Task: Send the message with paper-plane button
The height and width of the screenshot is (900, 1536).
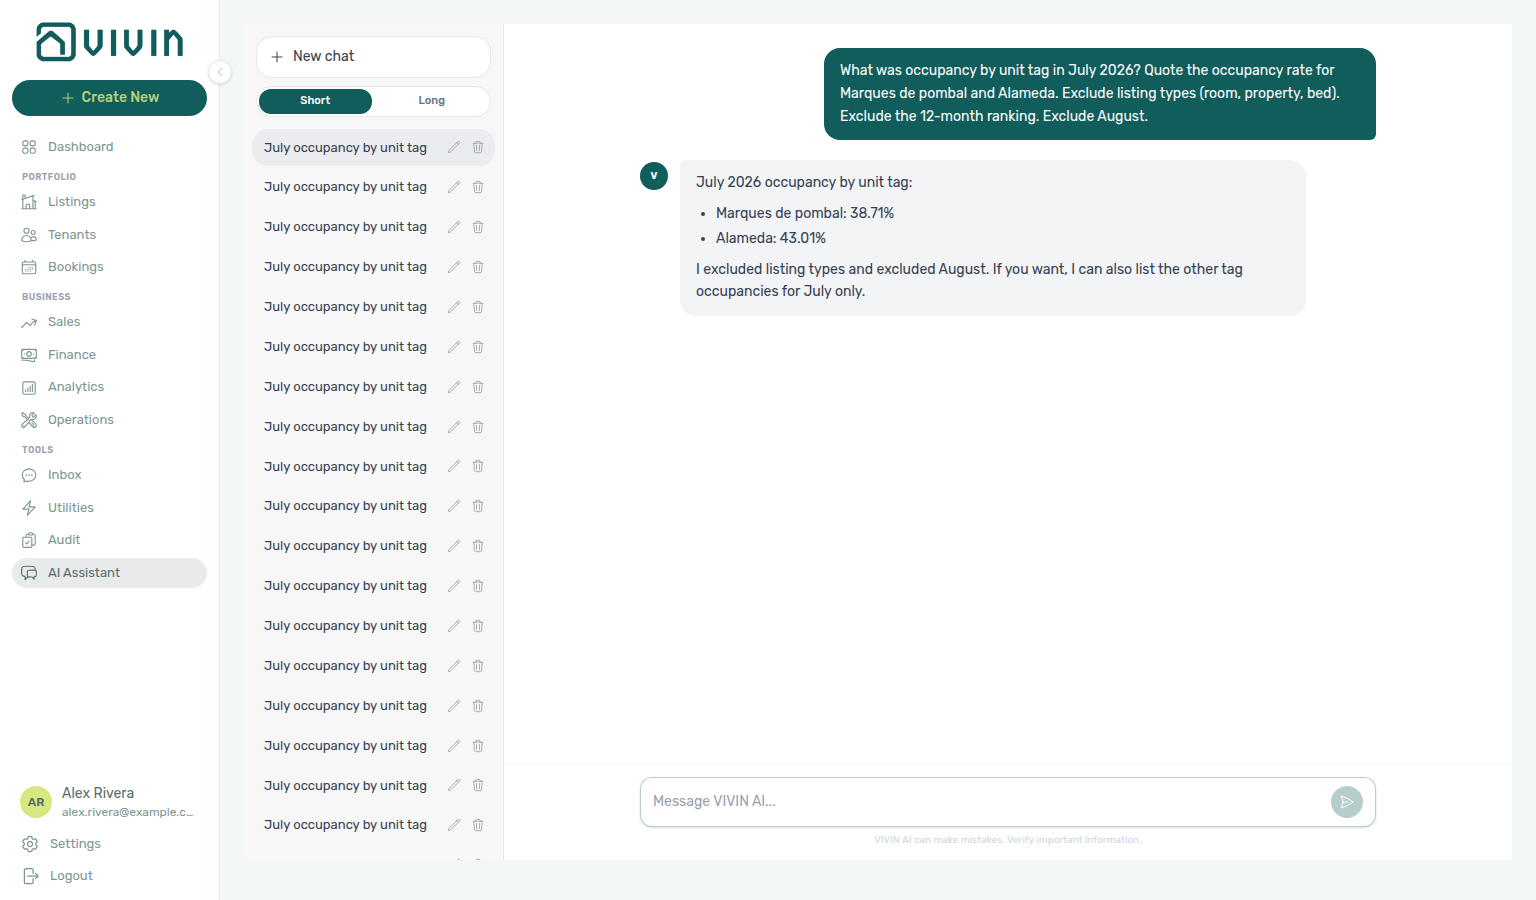Action: point(1347,802)
